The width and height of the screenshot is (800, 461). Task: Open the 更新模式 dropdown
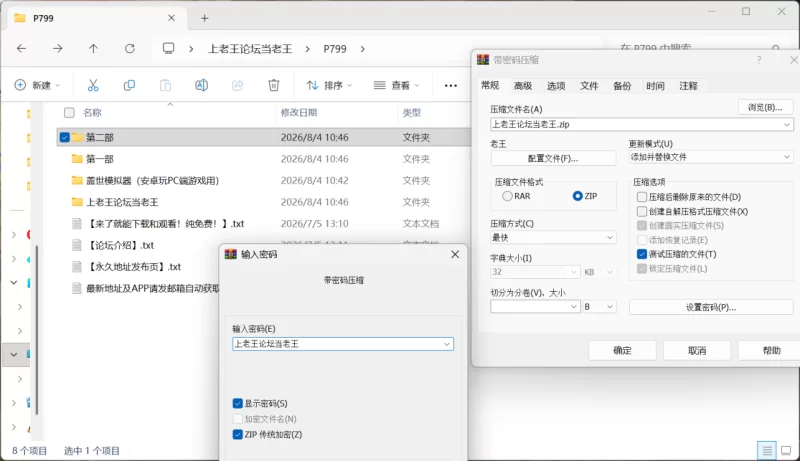pyautogui.click(x=786, y=157)
